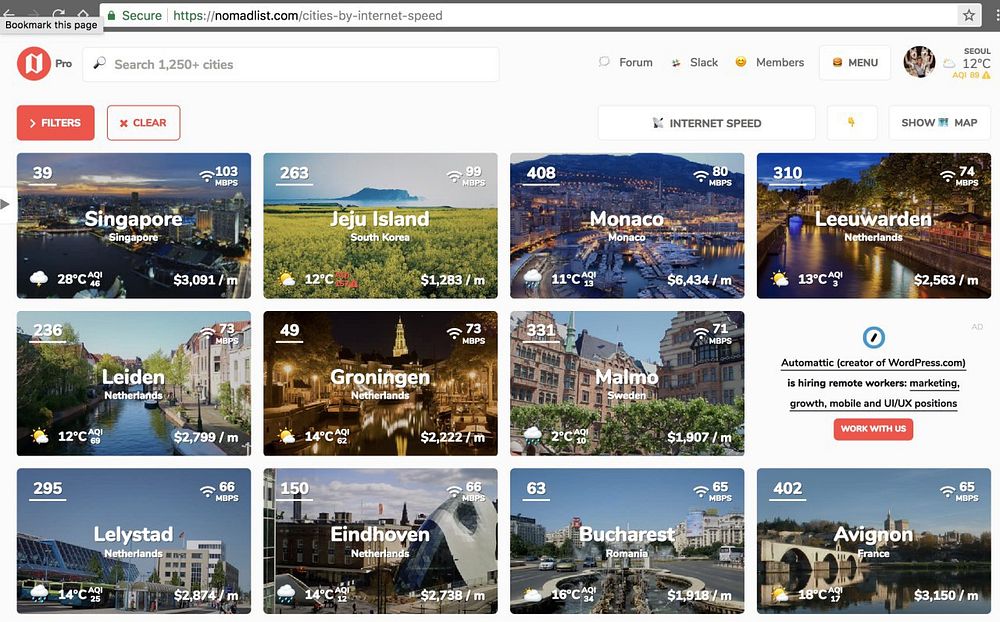The width and height of the screenshot is (1000, 622).
Task: Click the $1,918 / m price on Bucharest
Action: click(700, 595)
